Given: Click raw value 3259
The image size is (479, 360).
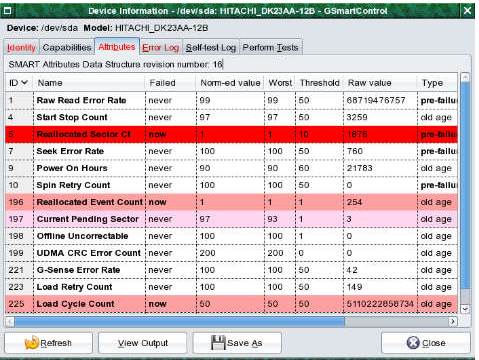Looking at the screenshot, I should pyautogui.click(x=357, y=117).
